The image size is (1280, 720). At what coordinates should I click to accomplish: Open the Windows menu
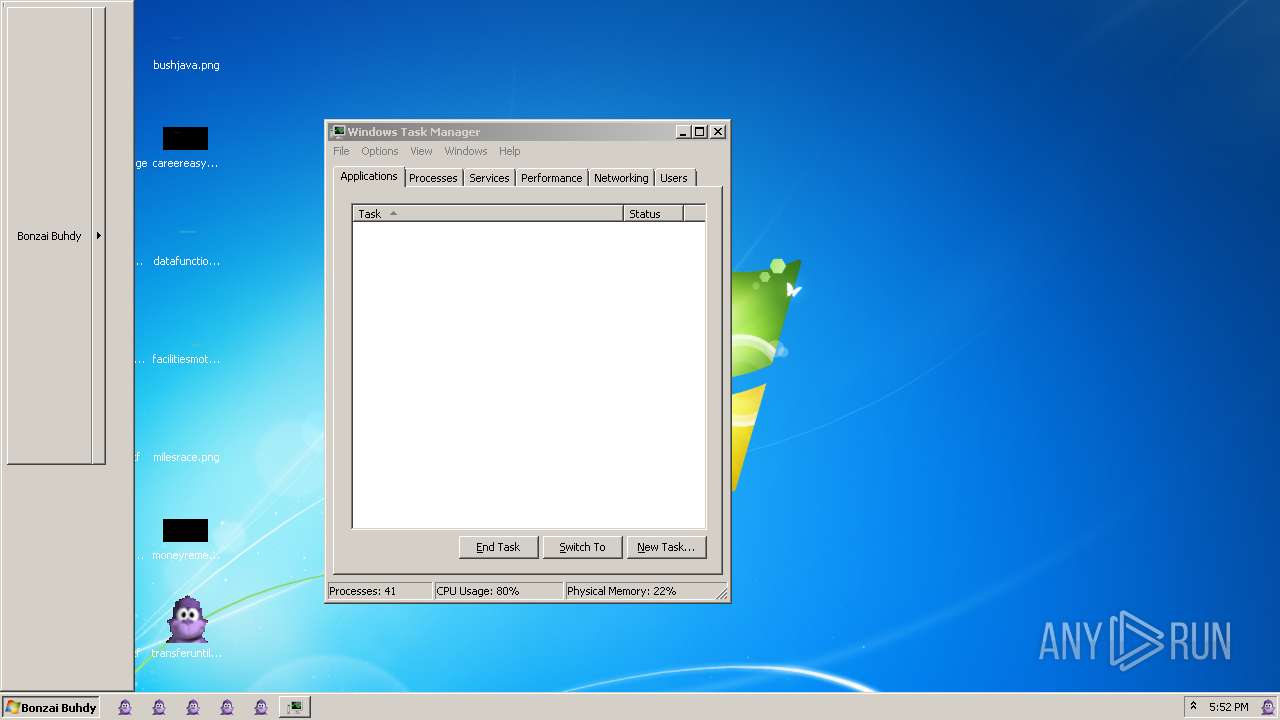click(x=466, y=151)
